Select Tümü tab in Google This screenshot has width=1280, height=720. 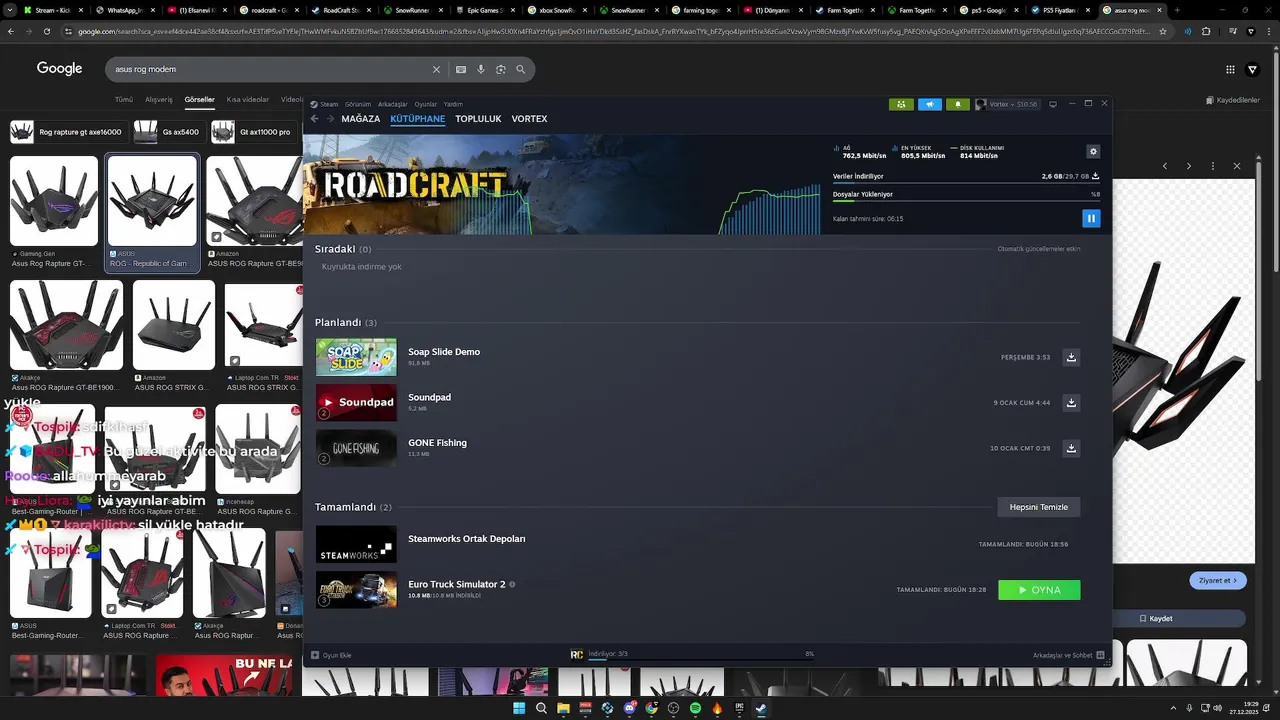(124, 100)
